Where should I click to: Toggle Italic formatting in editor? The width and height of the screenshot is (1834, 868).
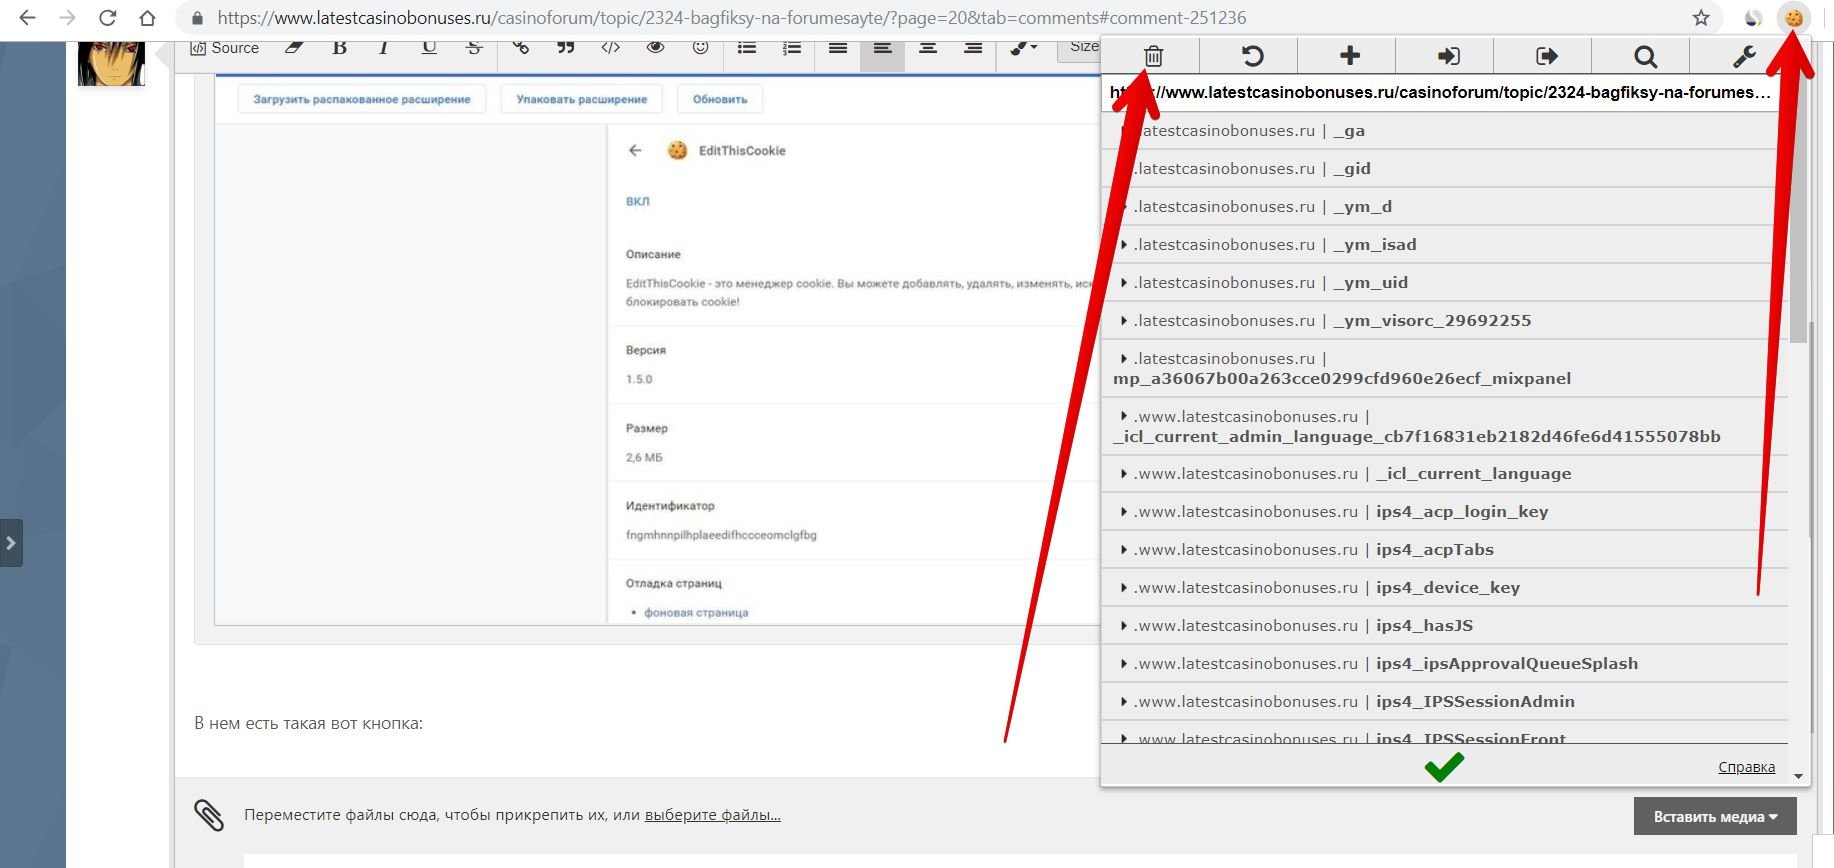[383, 47]
